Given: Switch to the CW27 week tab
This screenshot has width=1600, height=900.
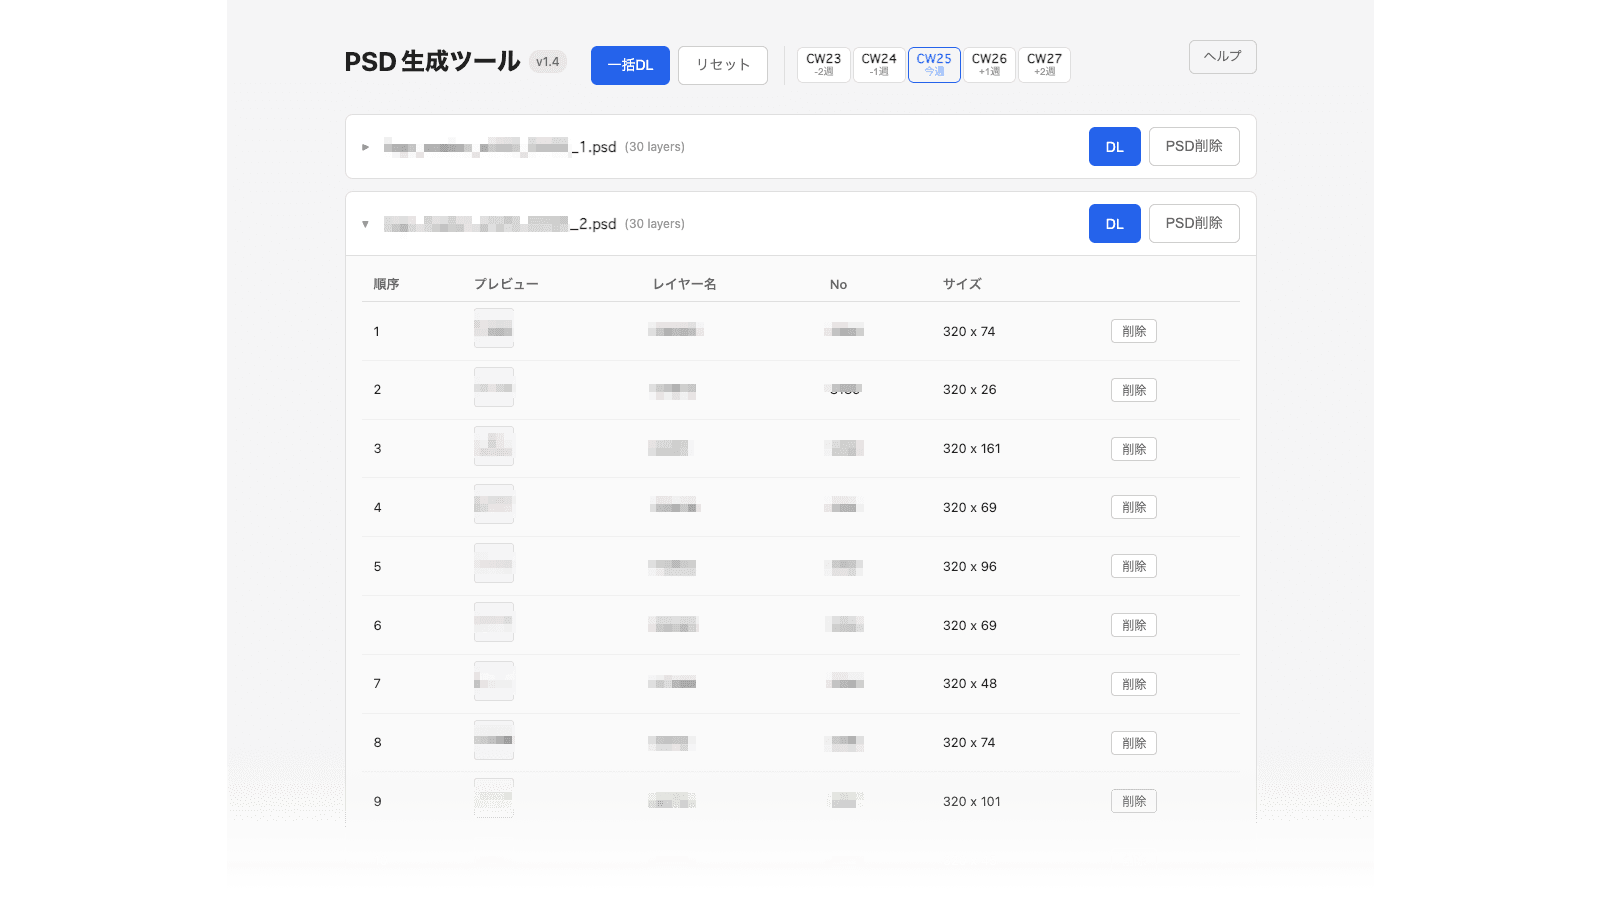Looking at the screenshot, I should click(x=1044, y=65).
